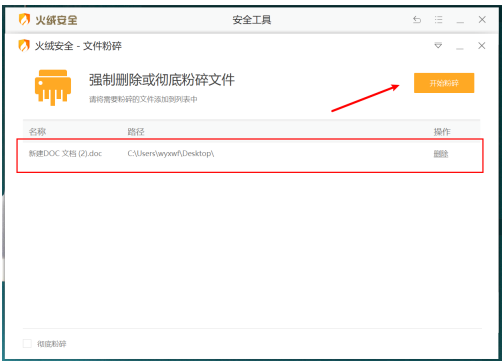The width and height of the screenshot is (504, 363).
Task: Click the 请将需要粉碎的文件添加到列表中 hint text
Action: click(143, 99)
